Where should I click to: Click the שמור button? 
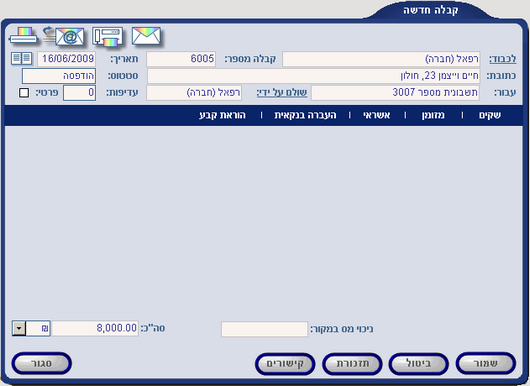pyautogui.click(x=485, y=364)
